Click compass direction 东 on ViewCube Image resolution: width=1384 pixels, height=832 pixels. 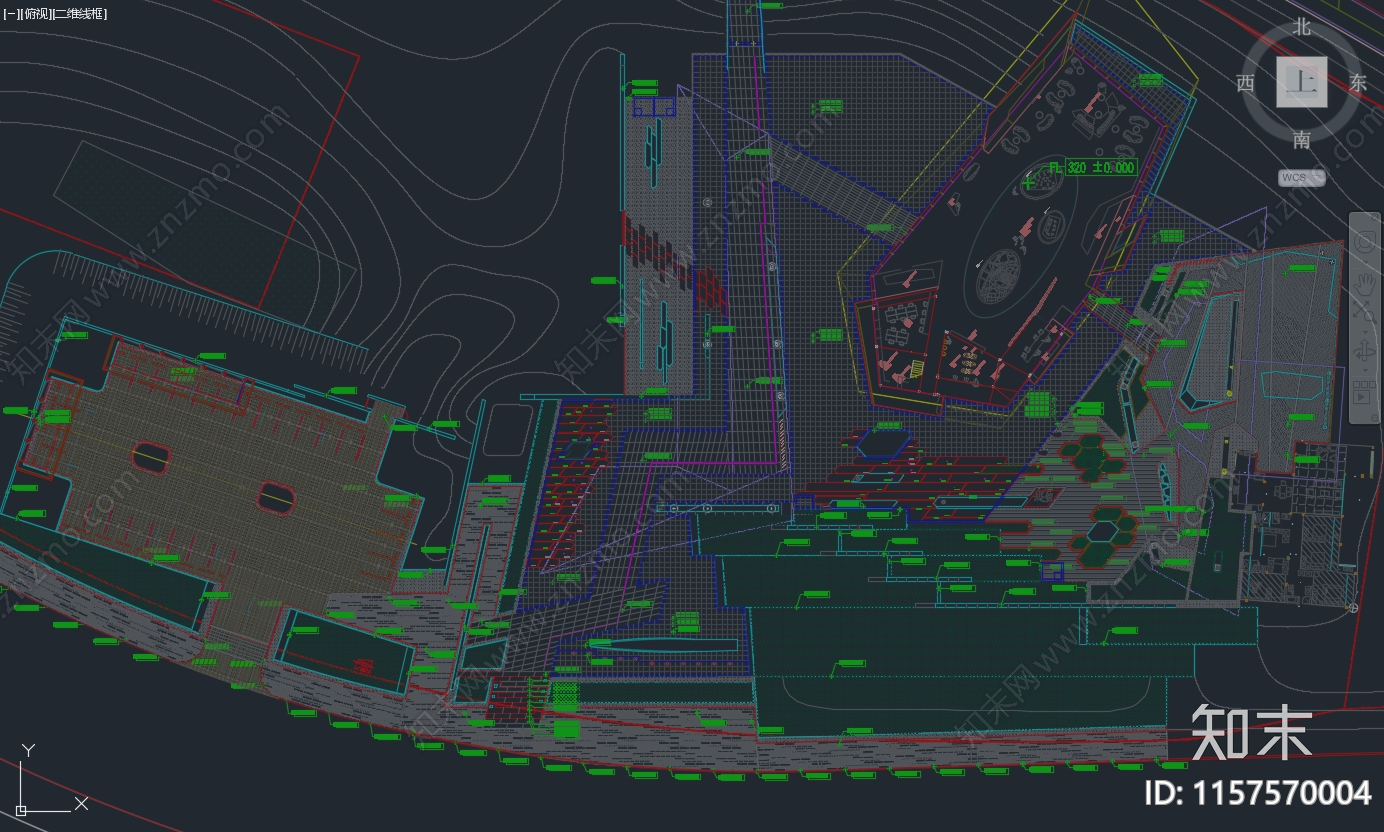[1357, 83]
